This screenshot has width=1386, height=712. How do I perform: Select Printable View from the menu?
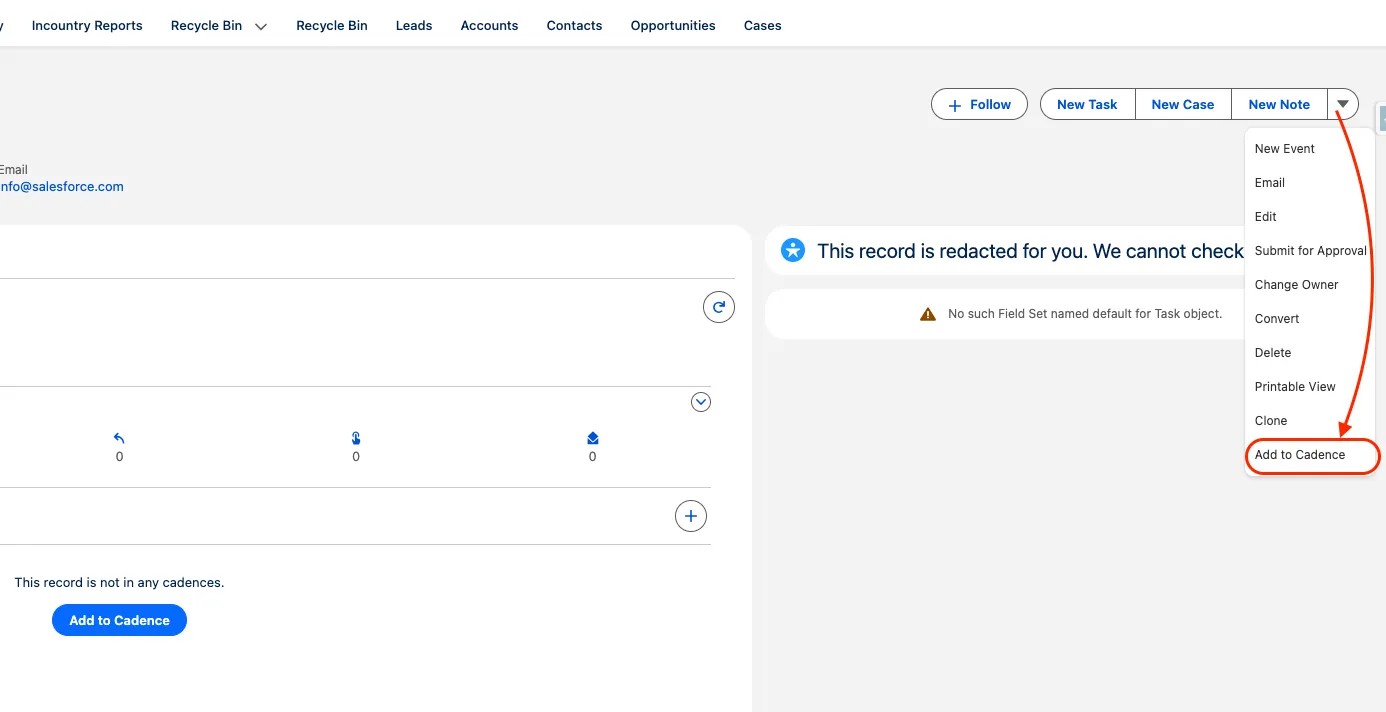(x=1295, y=387)
